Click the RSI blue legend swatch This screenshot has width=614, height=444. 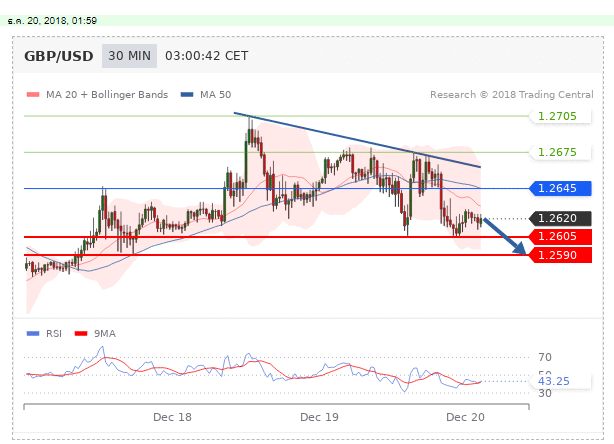tap(33, 334)
